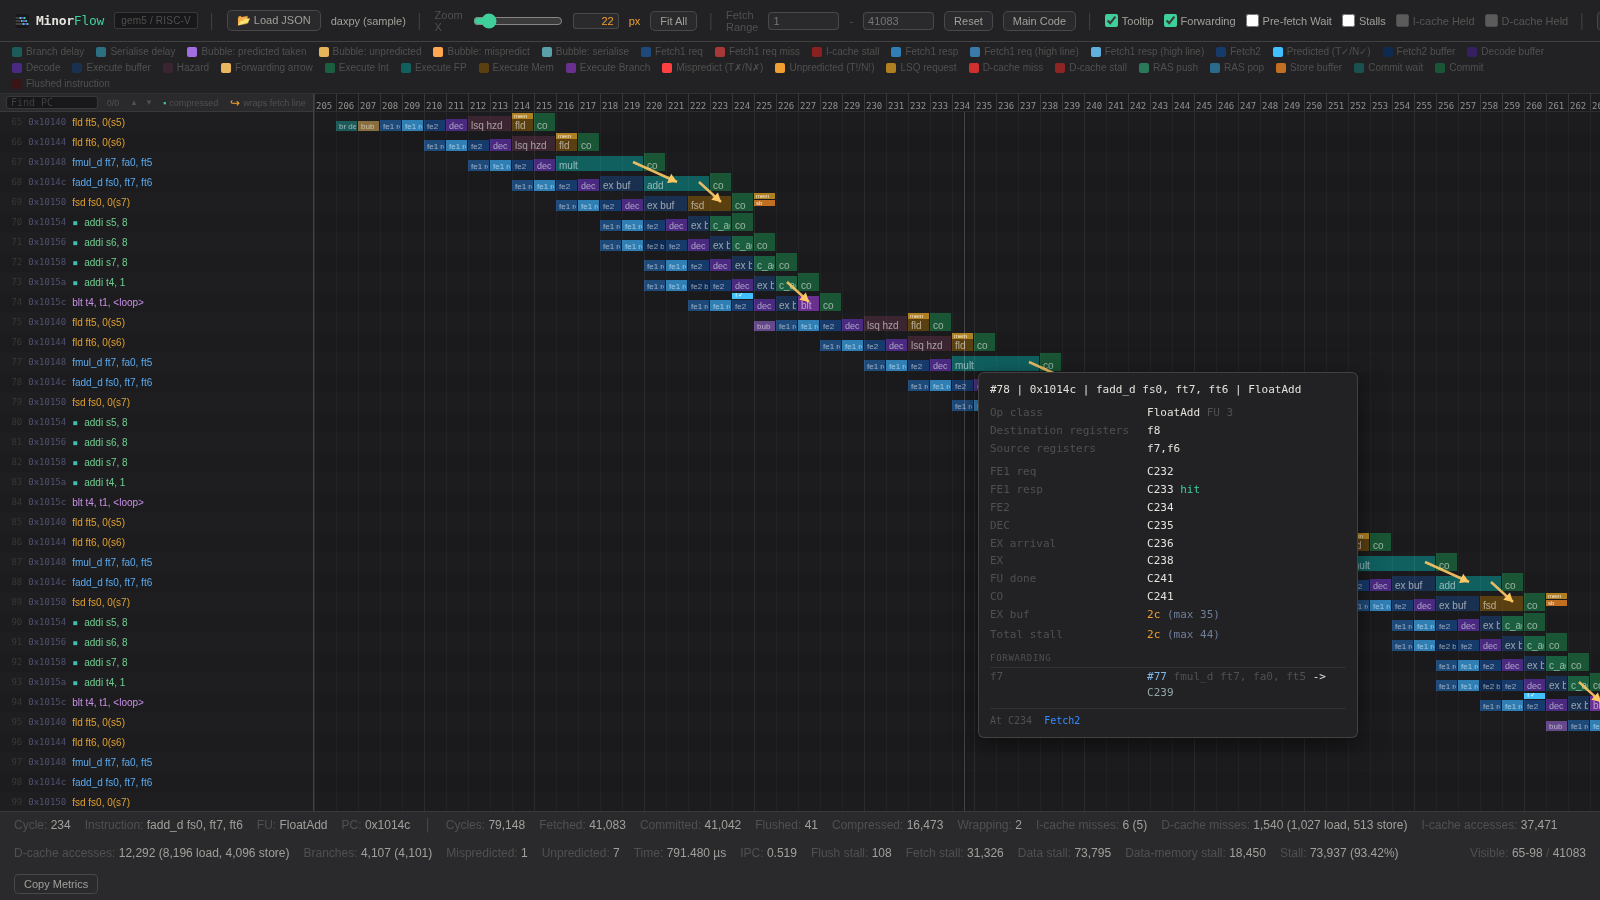Click the Fetch Range start field
This screenshot has height=900, width=1600.
pos(803,21)
